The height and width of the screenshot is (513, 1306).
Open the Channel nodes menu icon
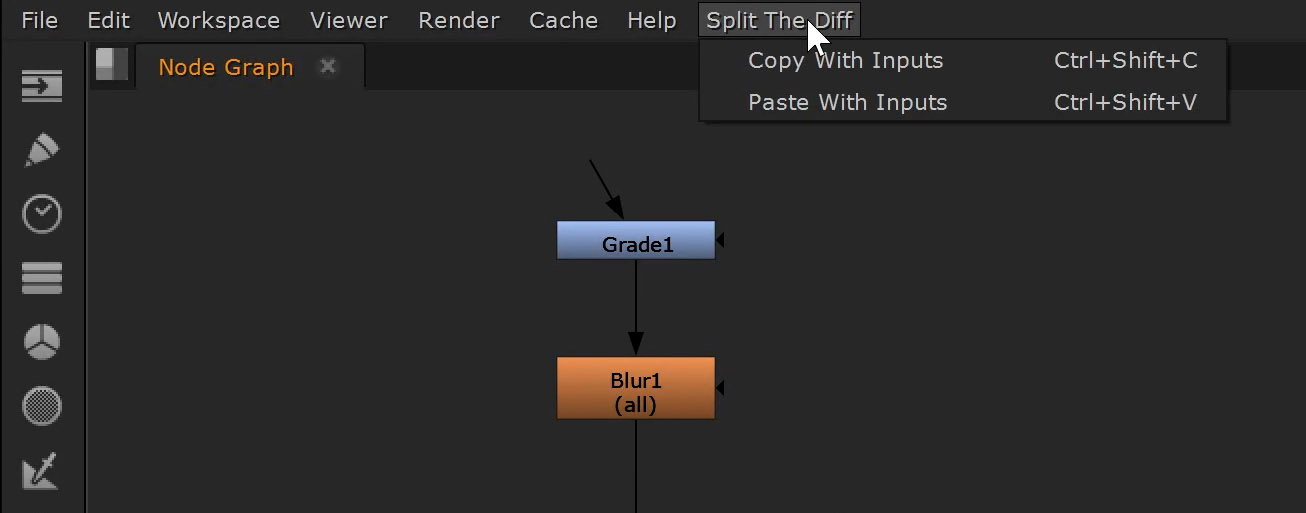(x=42, y=278)
